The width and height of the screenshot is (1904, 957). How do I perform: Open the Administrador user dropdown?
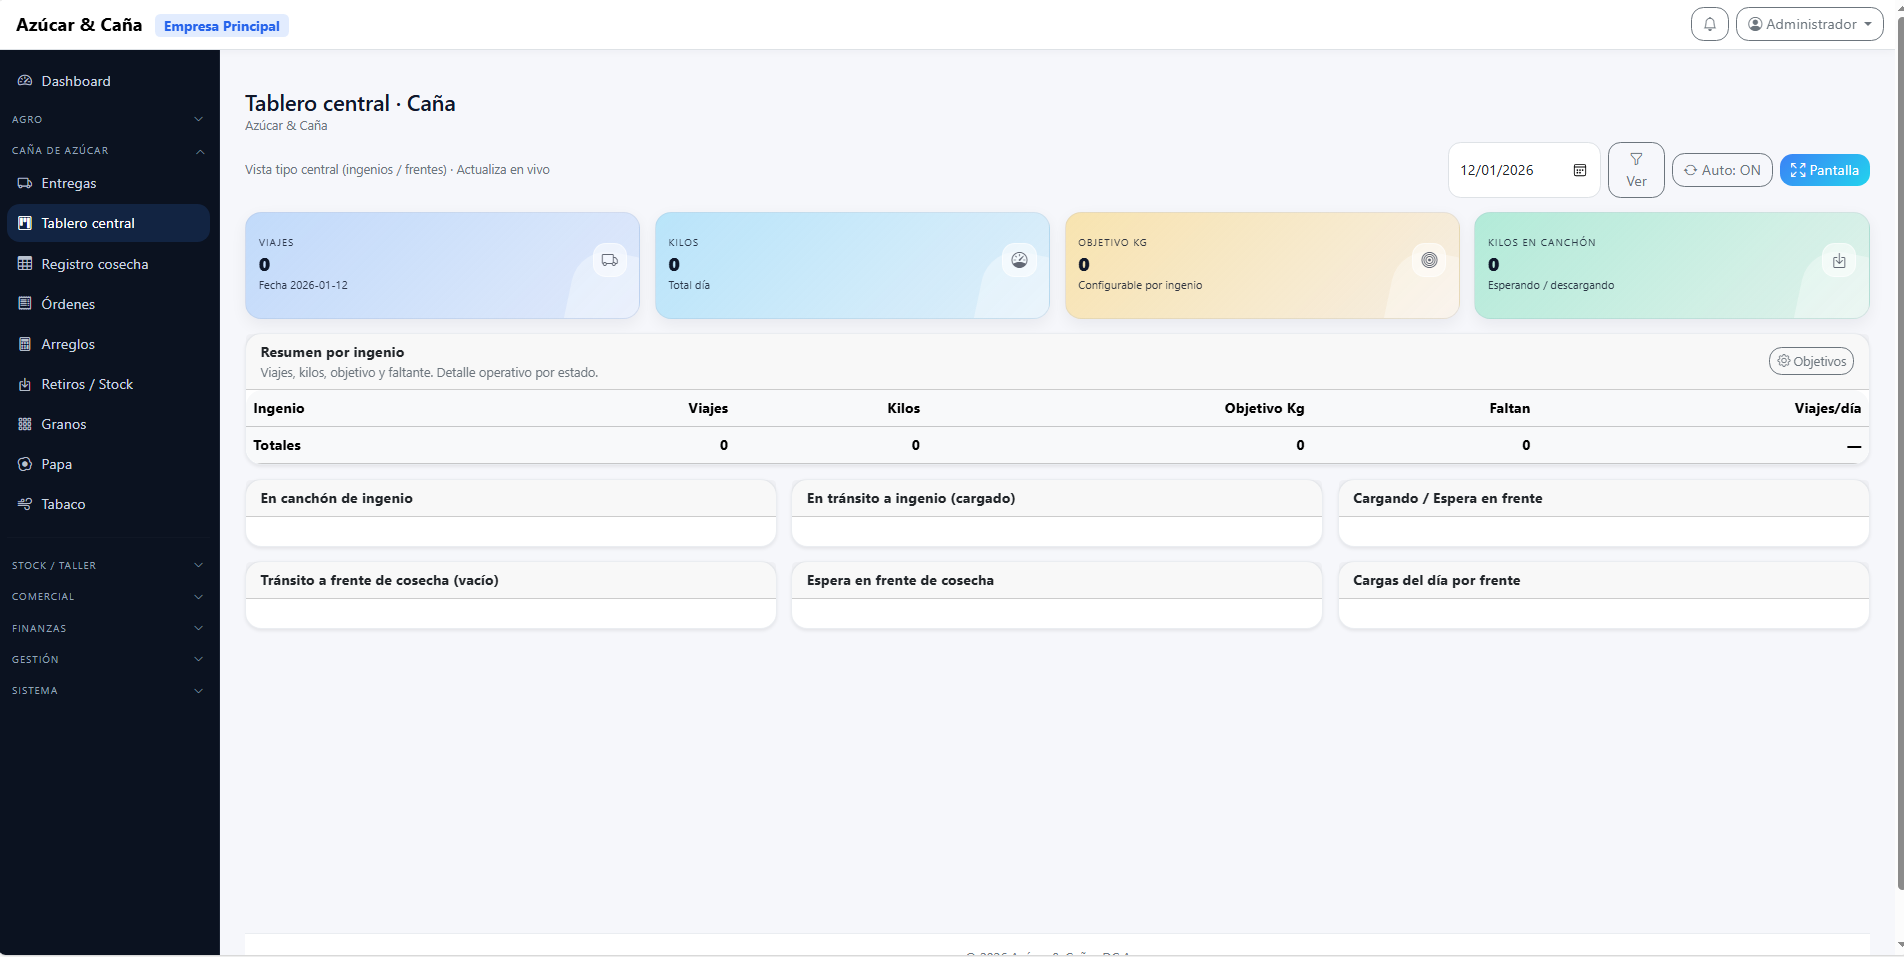coord(1809,24)
